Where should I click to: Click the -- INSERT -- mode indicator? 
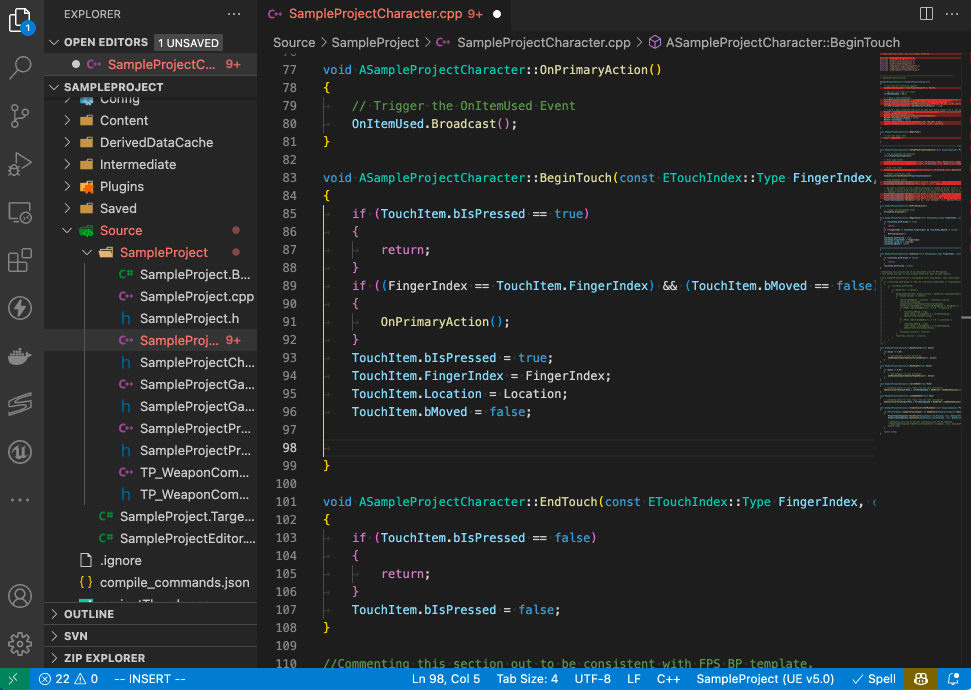pyautogui.click(x=149, y=679)
